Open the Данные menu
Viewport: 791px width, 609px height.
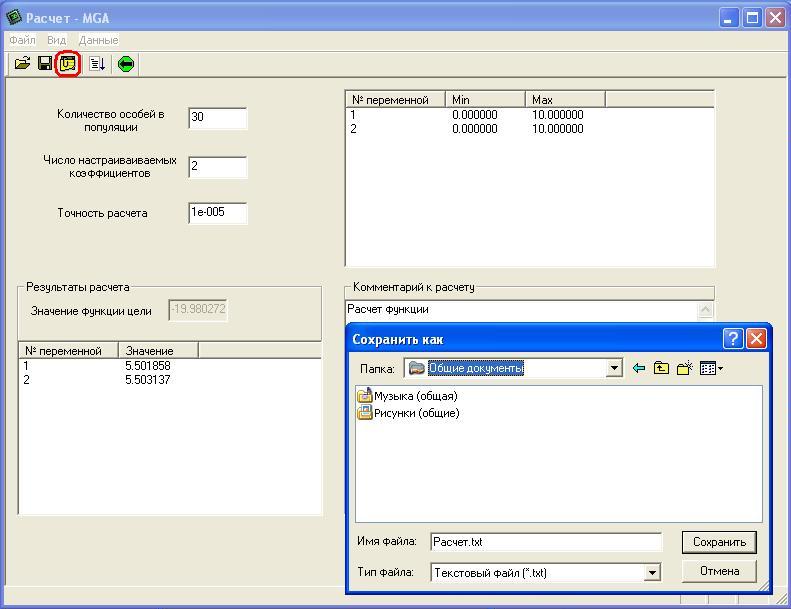(98, 40)
